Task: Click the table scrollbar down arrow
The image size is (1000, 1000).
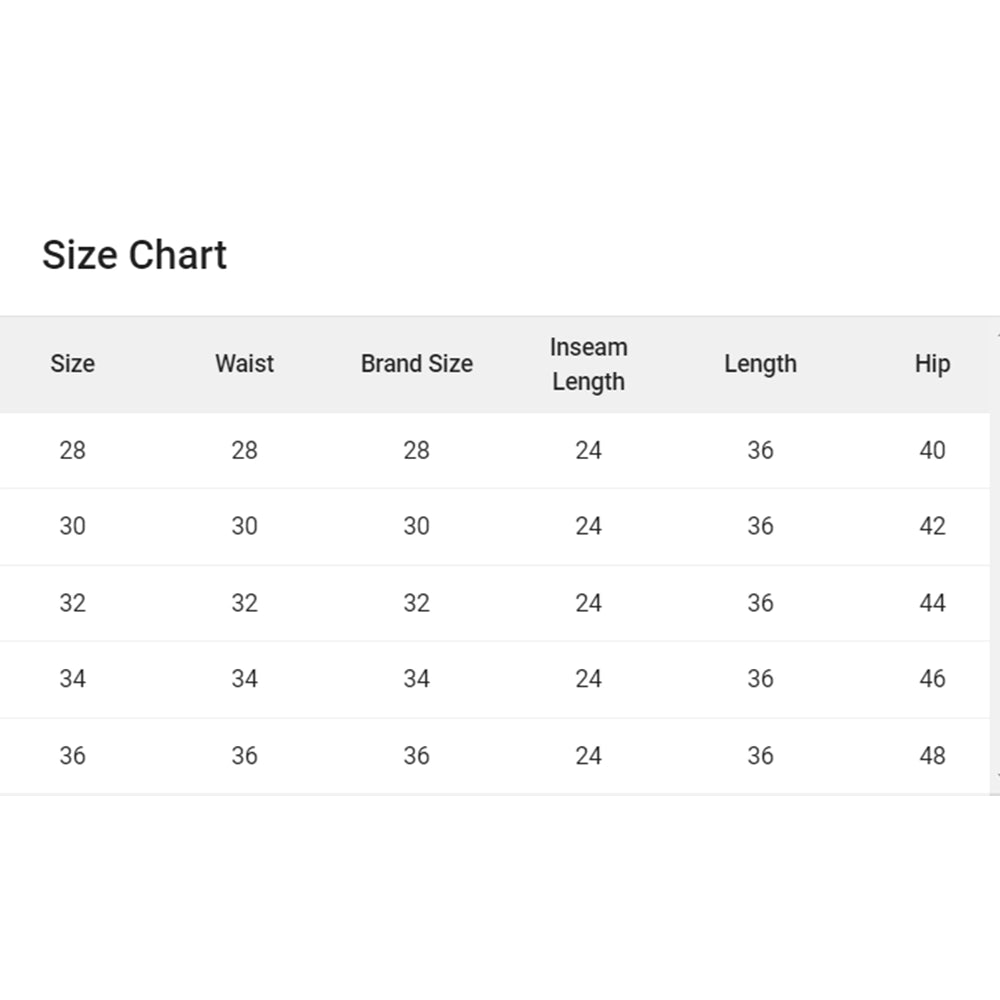Action: tap(996, 776)
